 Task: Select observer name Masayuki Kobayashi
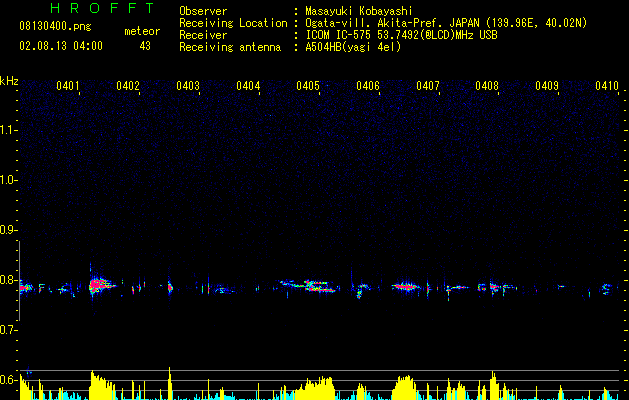point(359,11)
